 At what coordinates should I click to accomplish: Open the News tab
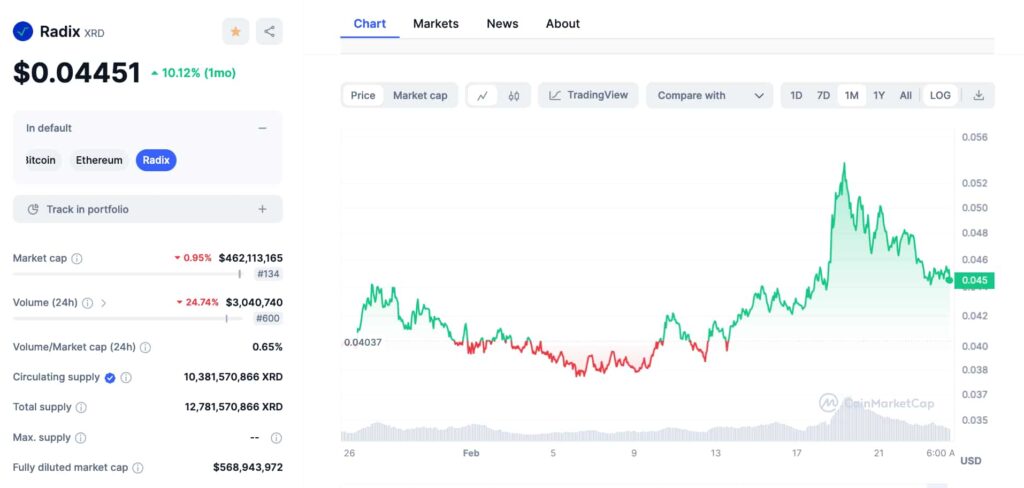pyautogui.click(x=502, y=24)
